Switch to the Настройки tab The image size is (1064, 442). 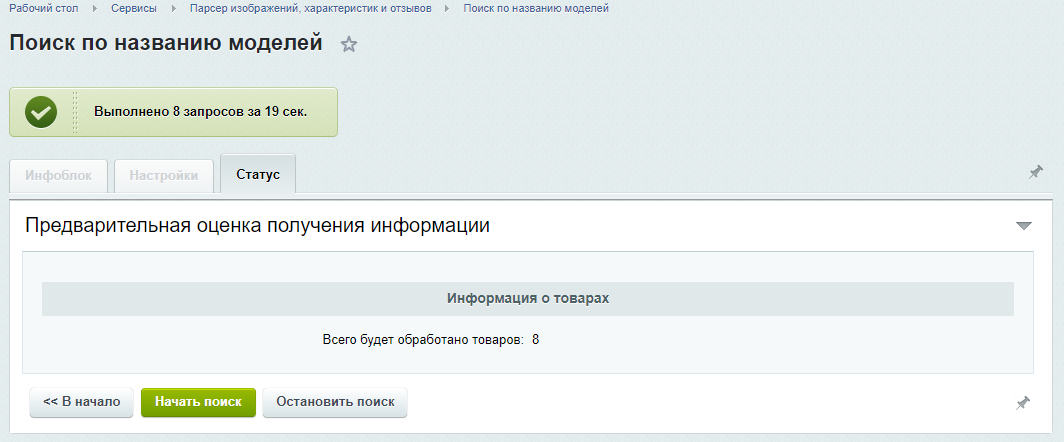(164, 176)
